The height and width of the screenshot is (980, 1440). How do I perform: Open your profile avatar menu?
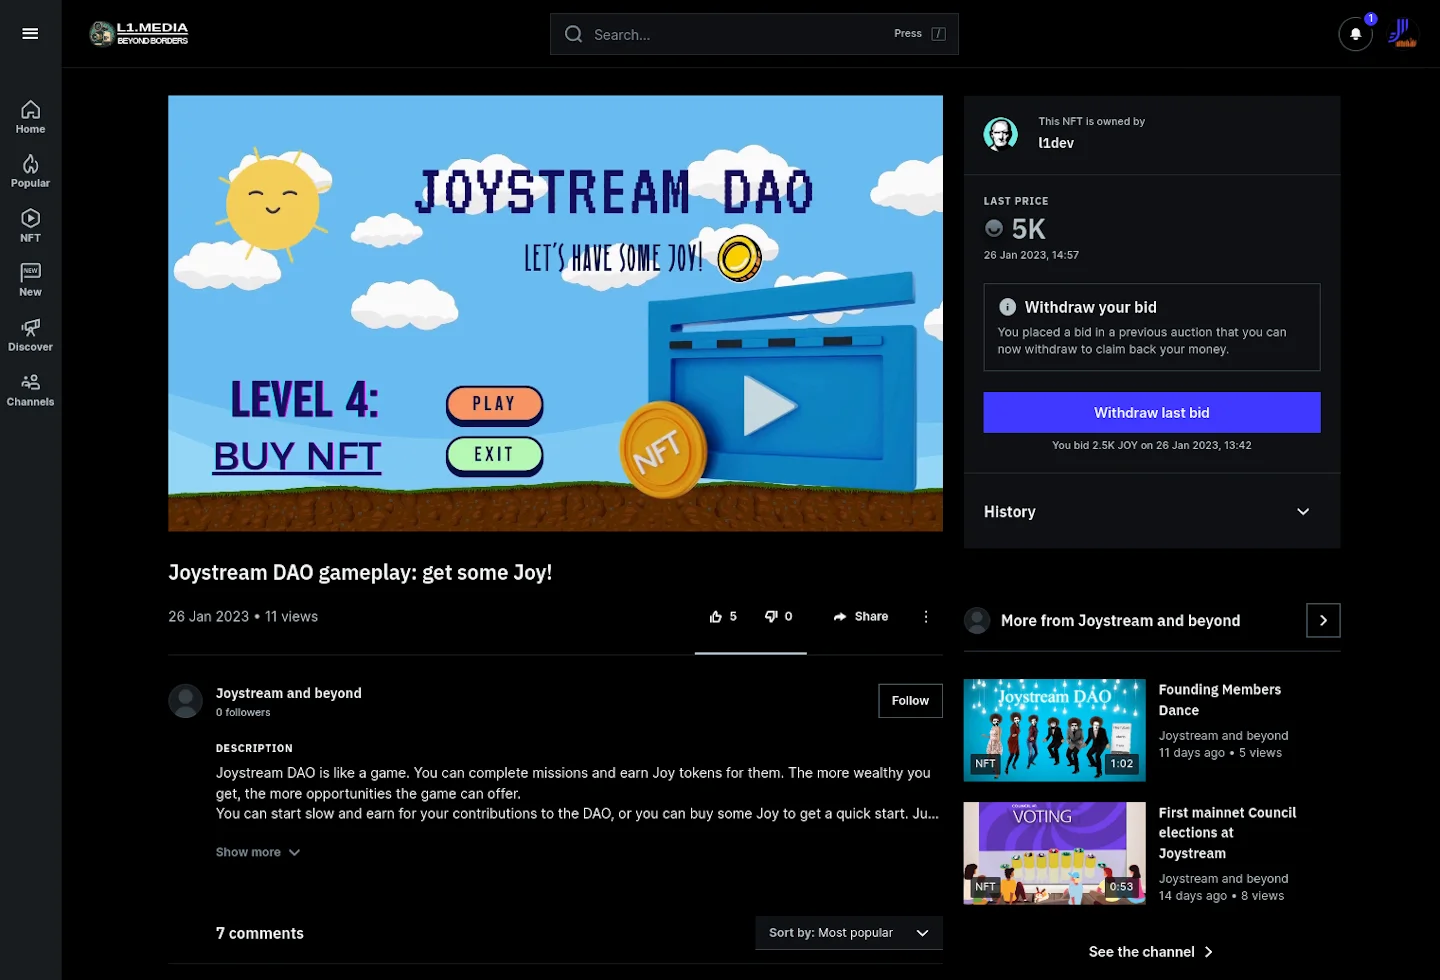coord(1403,33)
